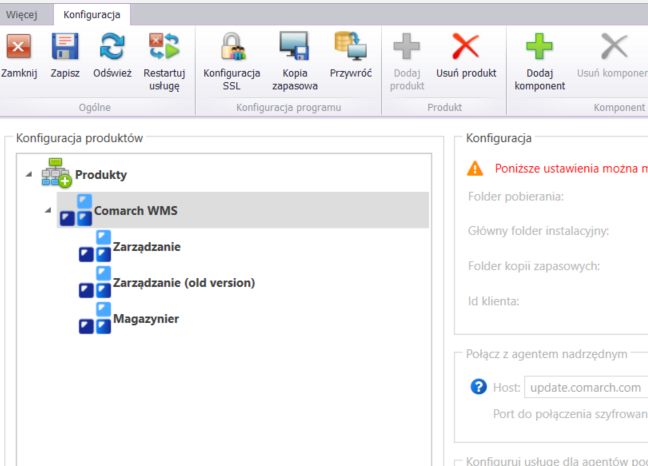Click the orange warning triangle icon
The width and height of the screenshot is (648, 466).
[475, 169]
